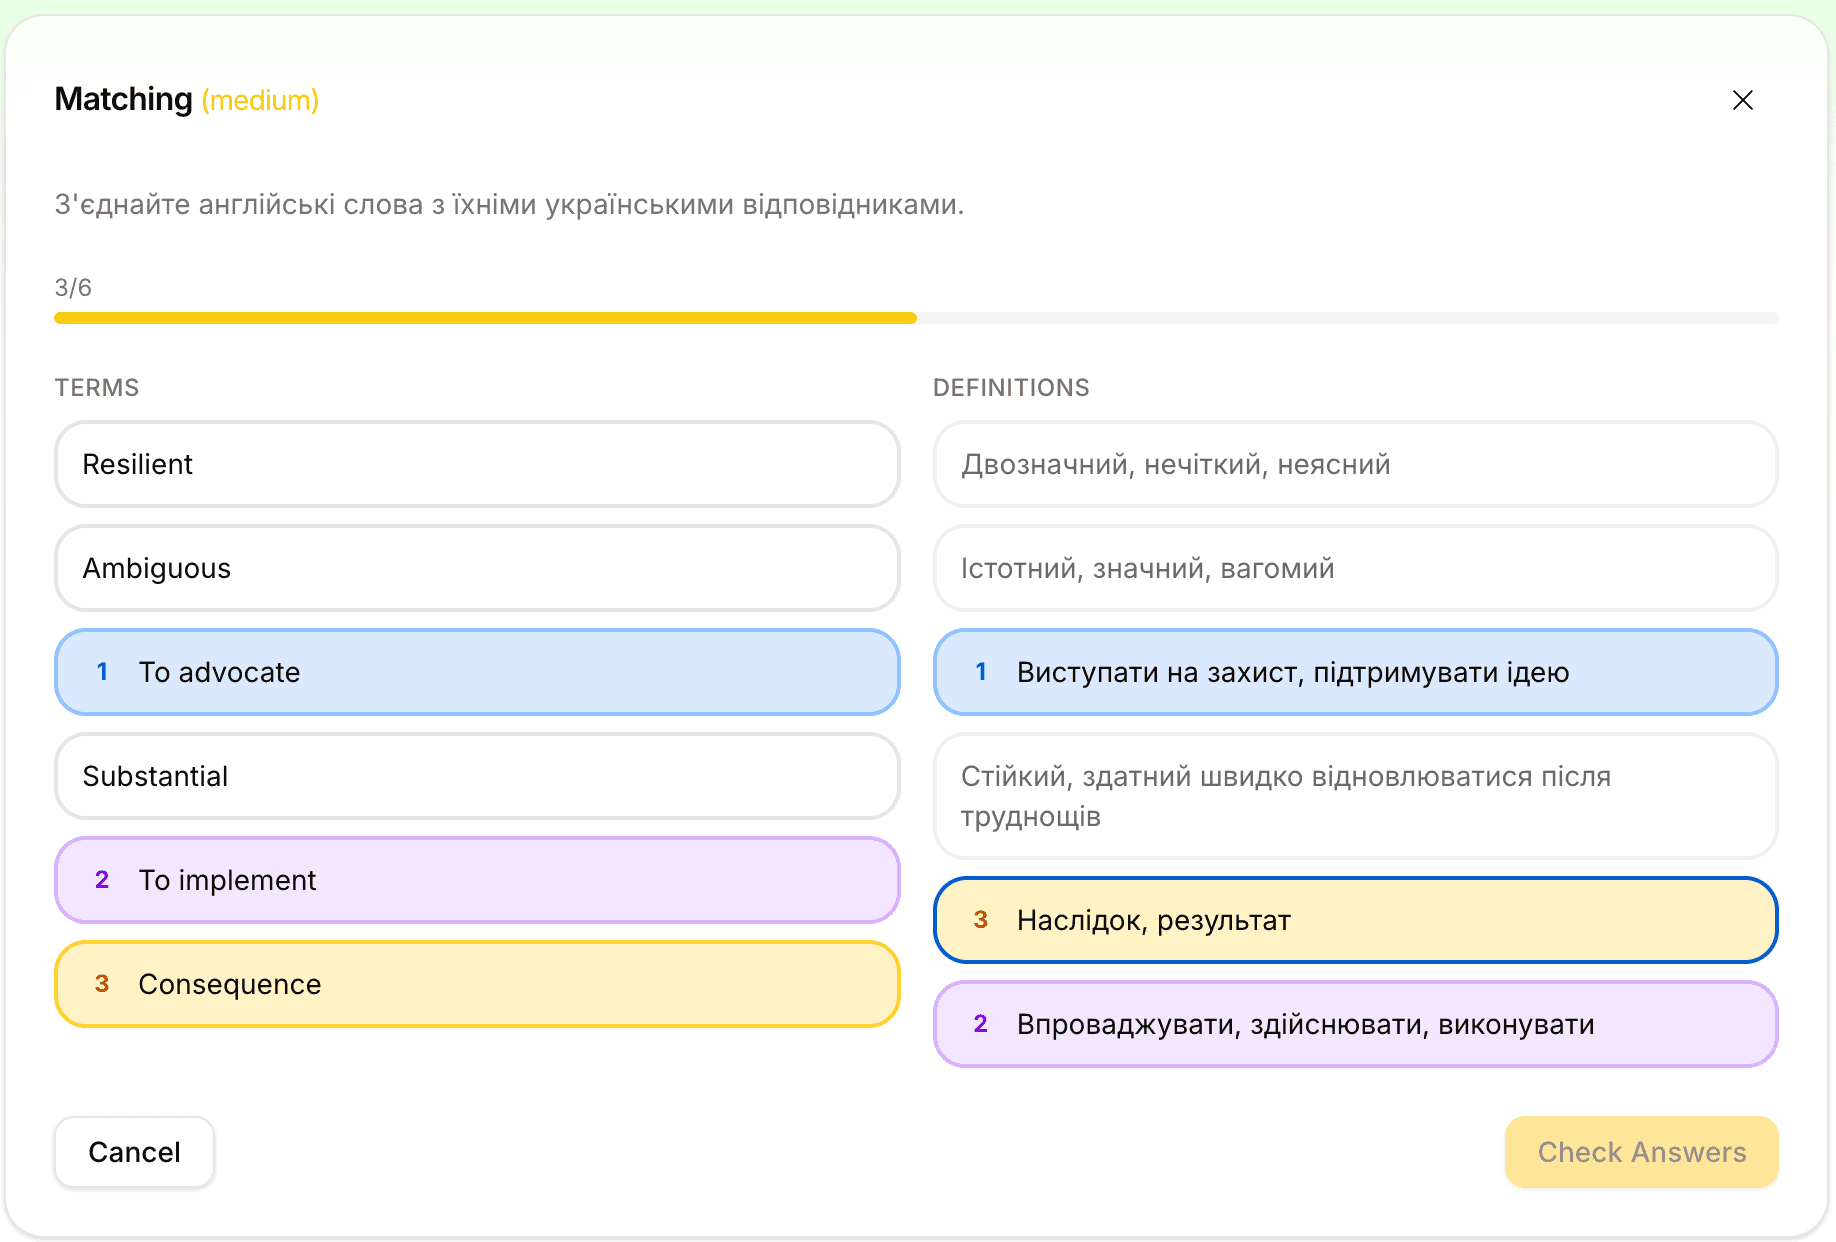Click the To implement term card
Viewport: 1836px width, 1242px height.
[x=477, y=880]
